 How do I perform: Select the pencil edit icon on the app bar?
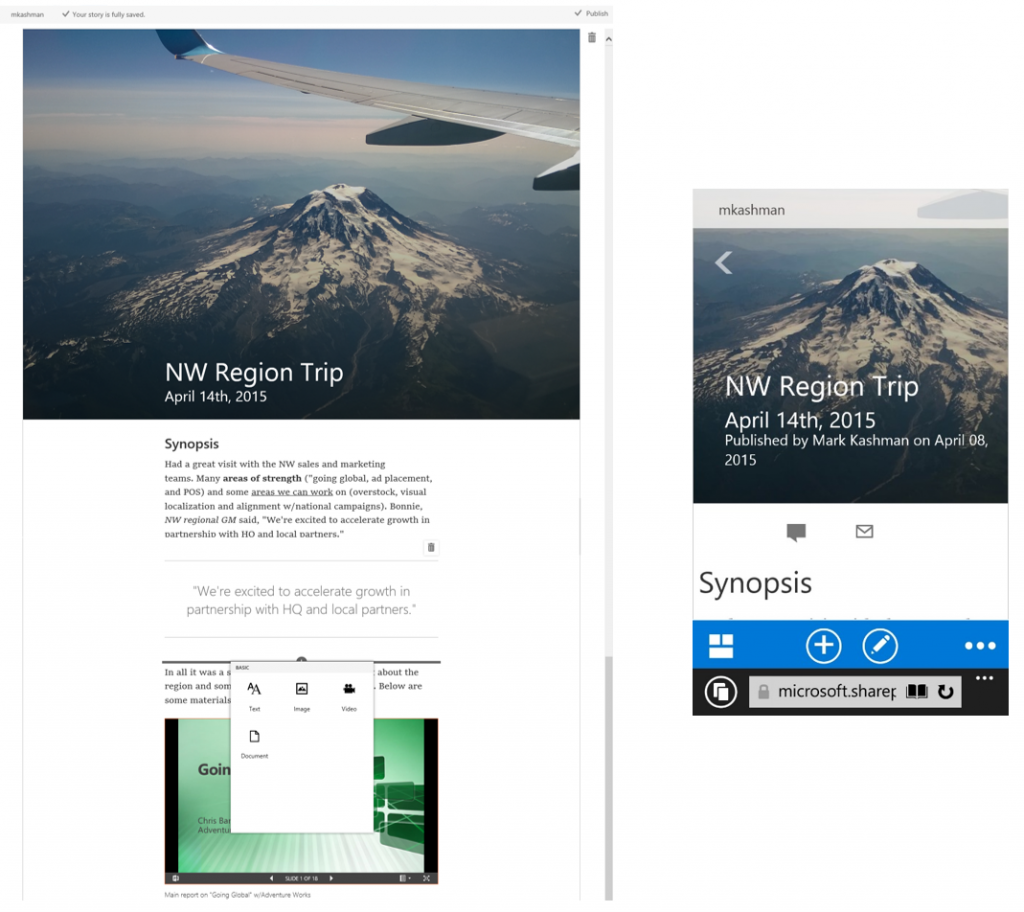point(880,645)
